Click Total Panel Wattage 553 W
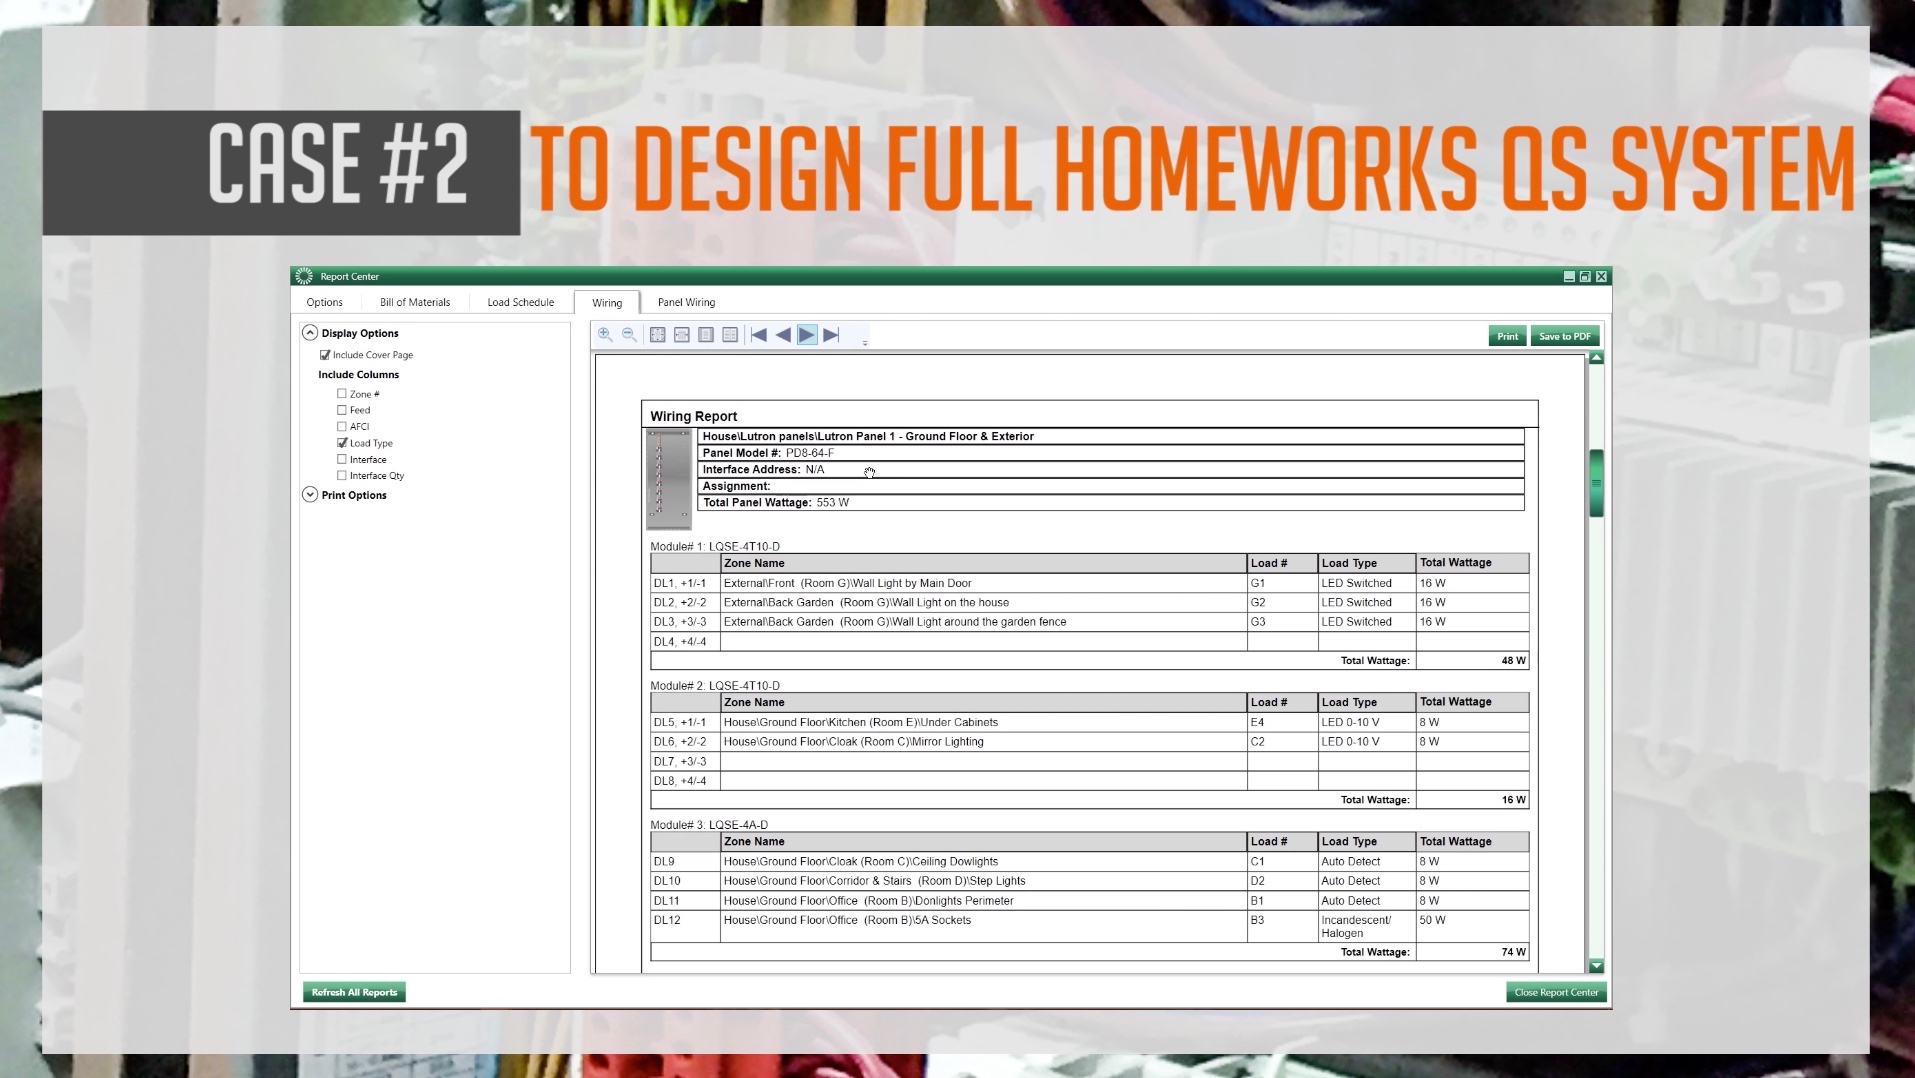 coord(1111,503)
